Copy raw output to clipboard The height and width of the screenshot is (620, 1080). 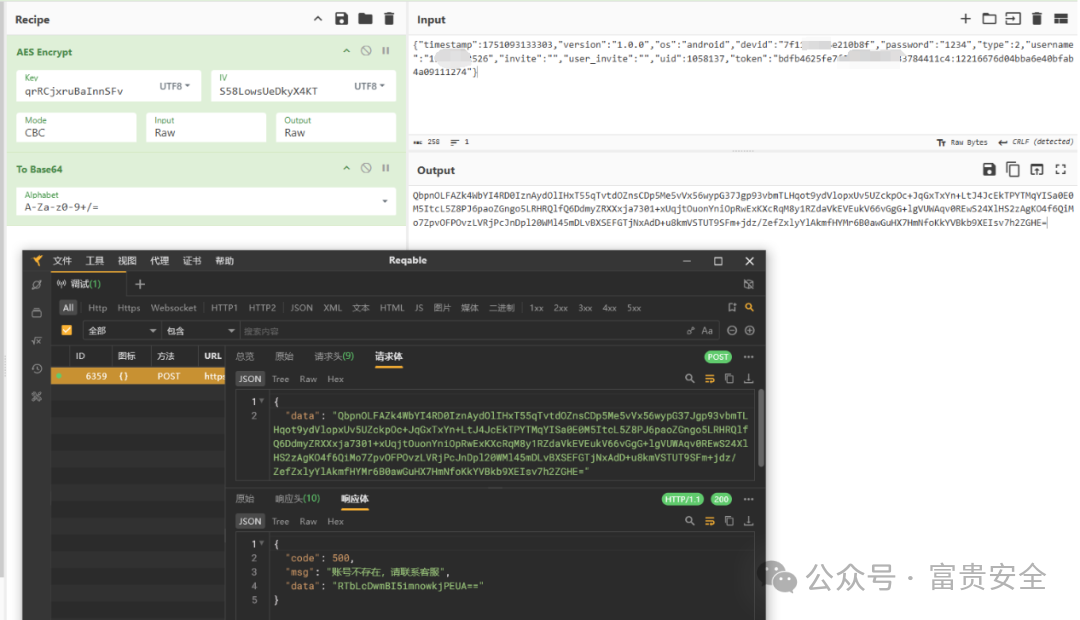(x=1012, y=169)
